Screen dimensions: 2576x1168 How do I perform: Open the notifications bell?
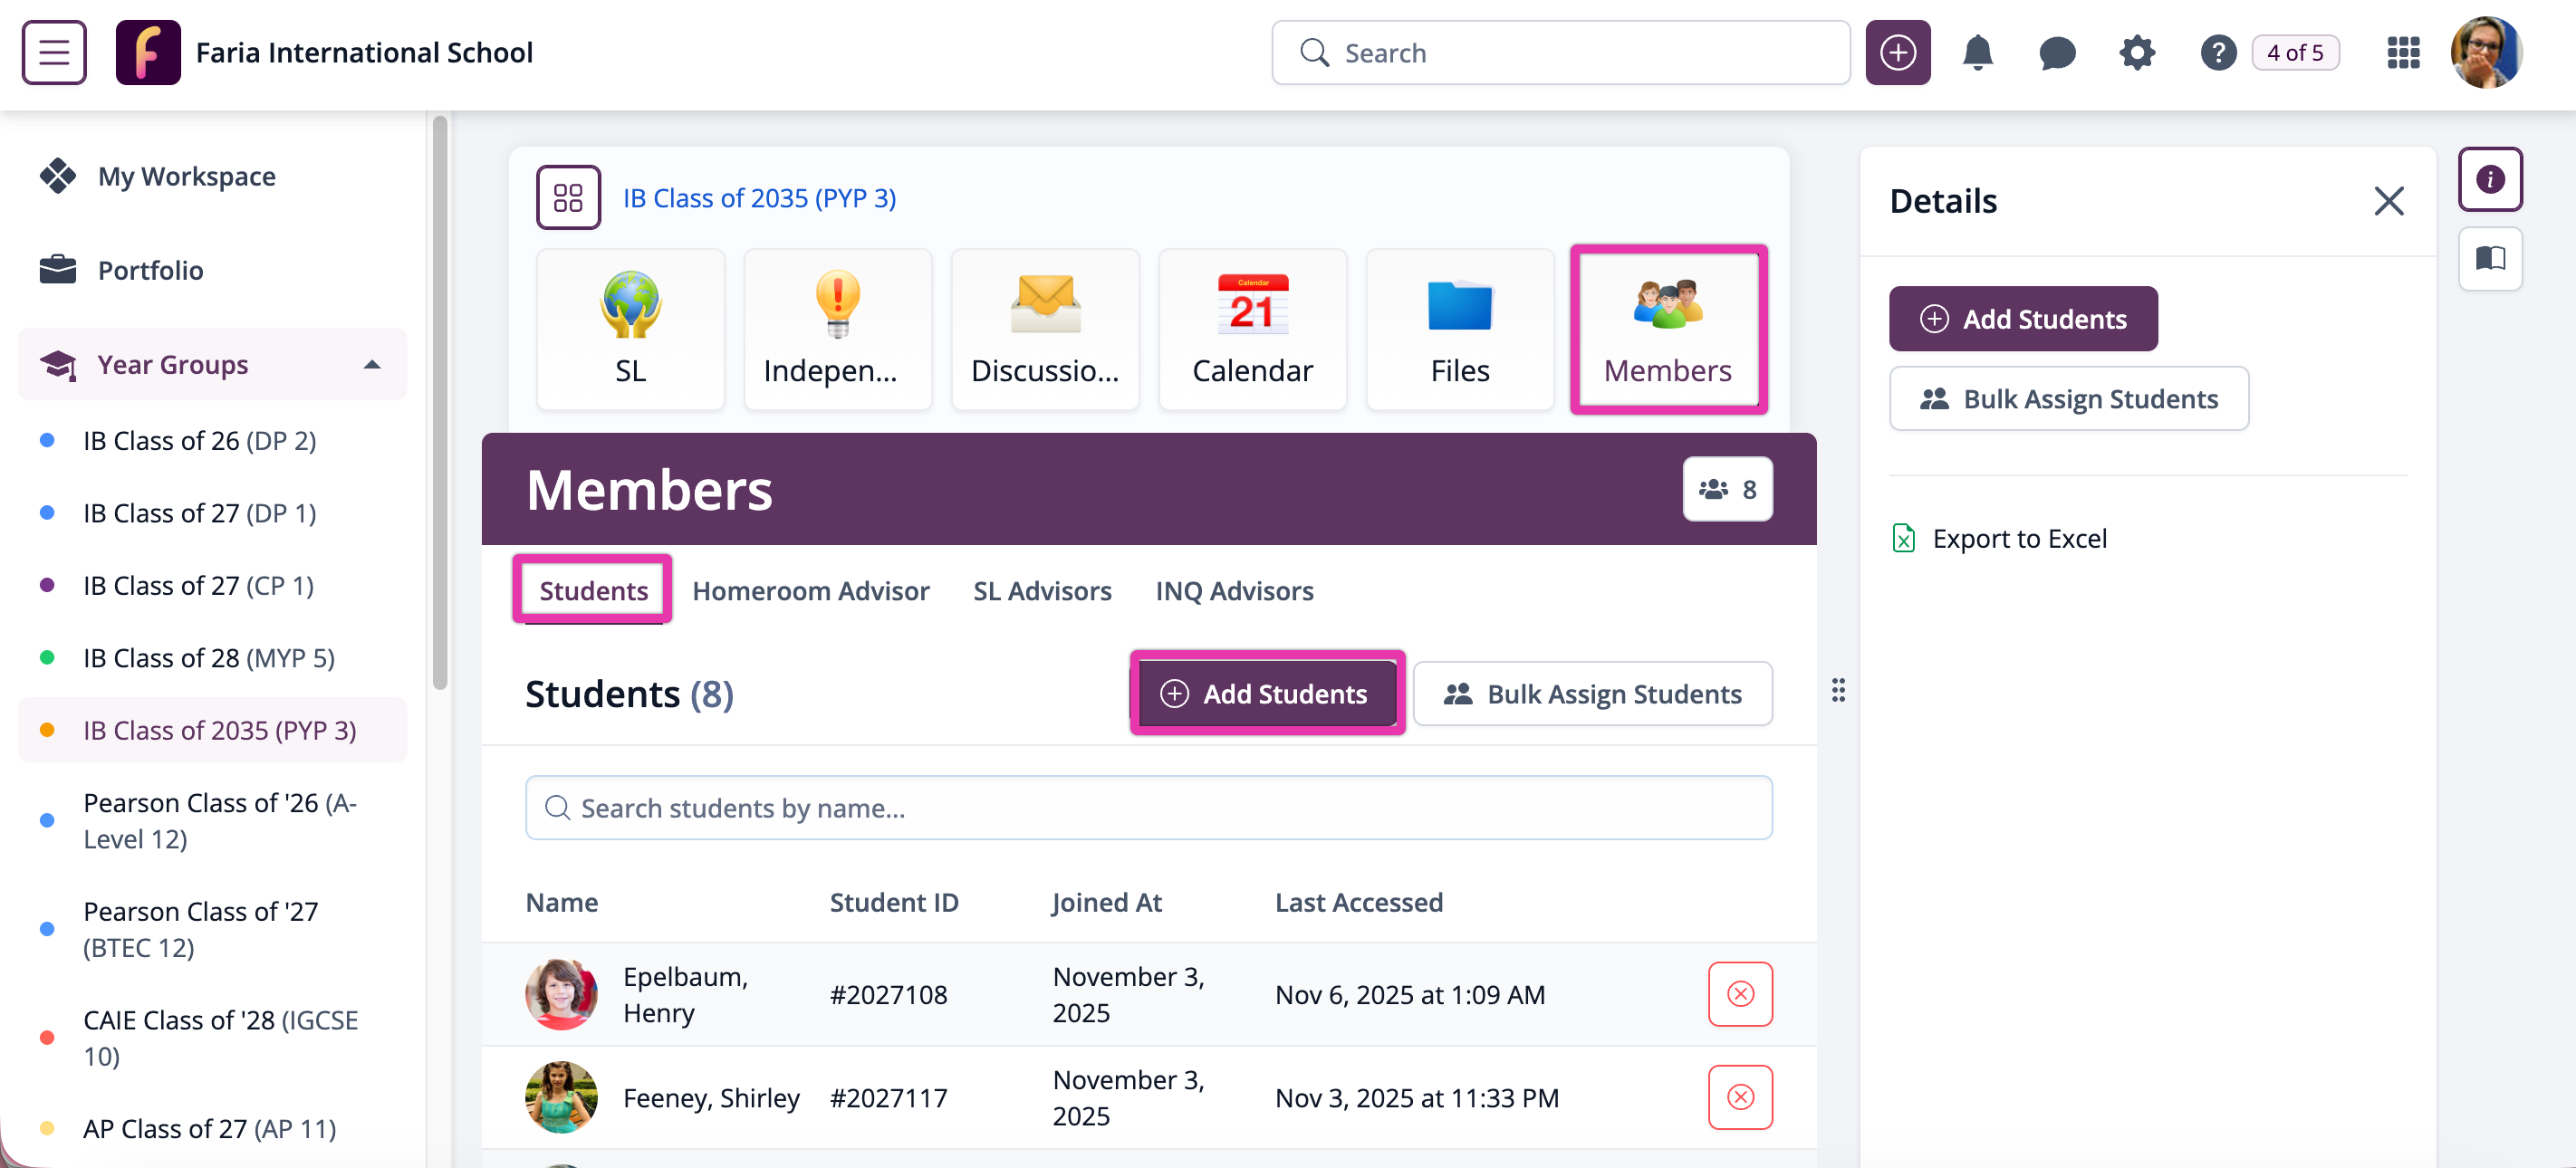(x=1977, y=52)
